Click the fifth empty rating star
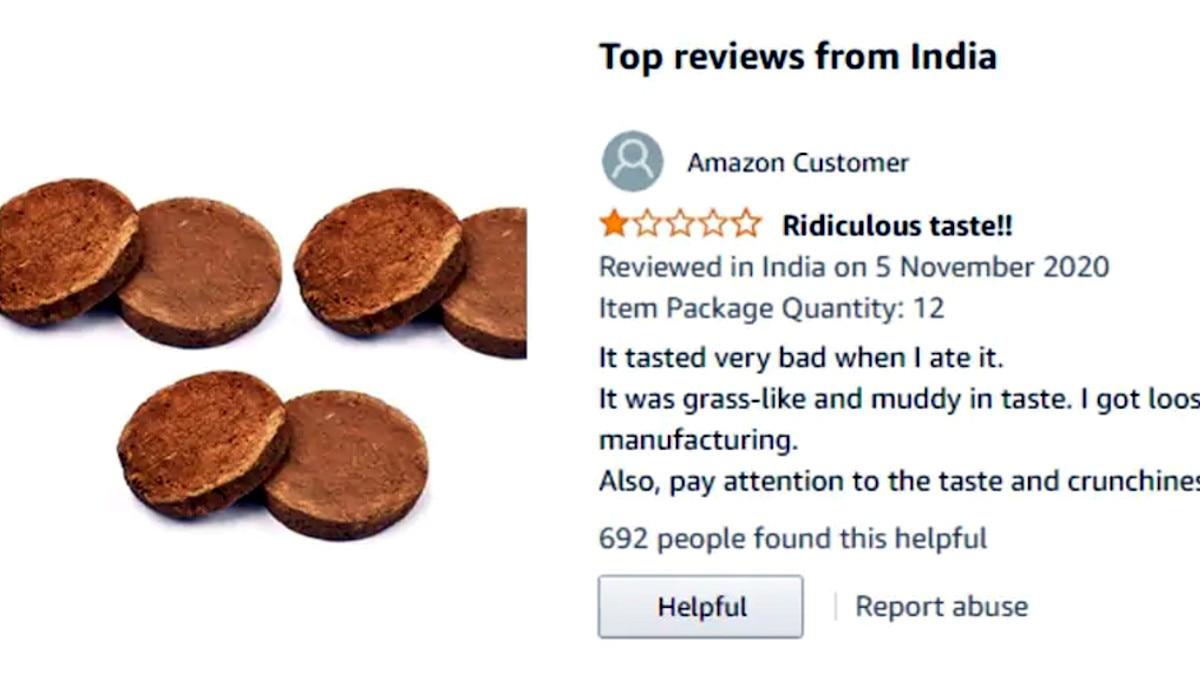 click(746, 224)
